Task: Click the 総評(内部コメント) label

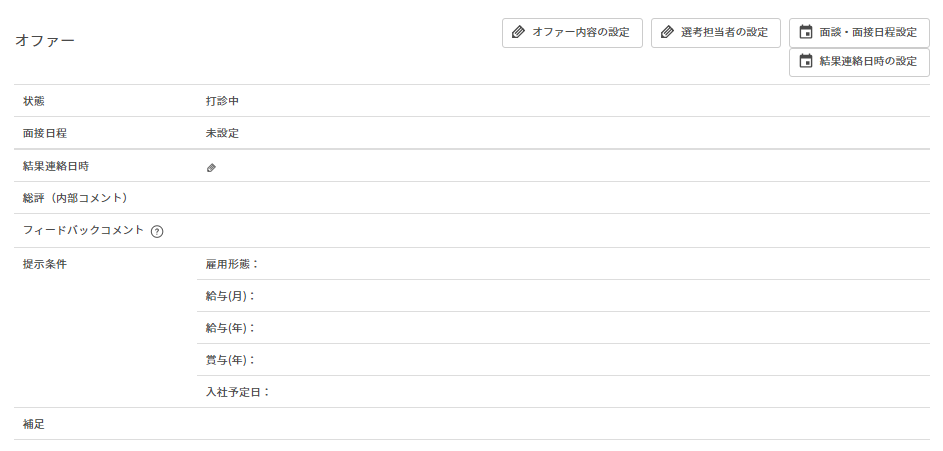Action: click(75, 198)
